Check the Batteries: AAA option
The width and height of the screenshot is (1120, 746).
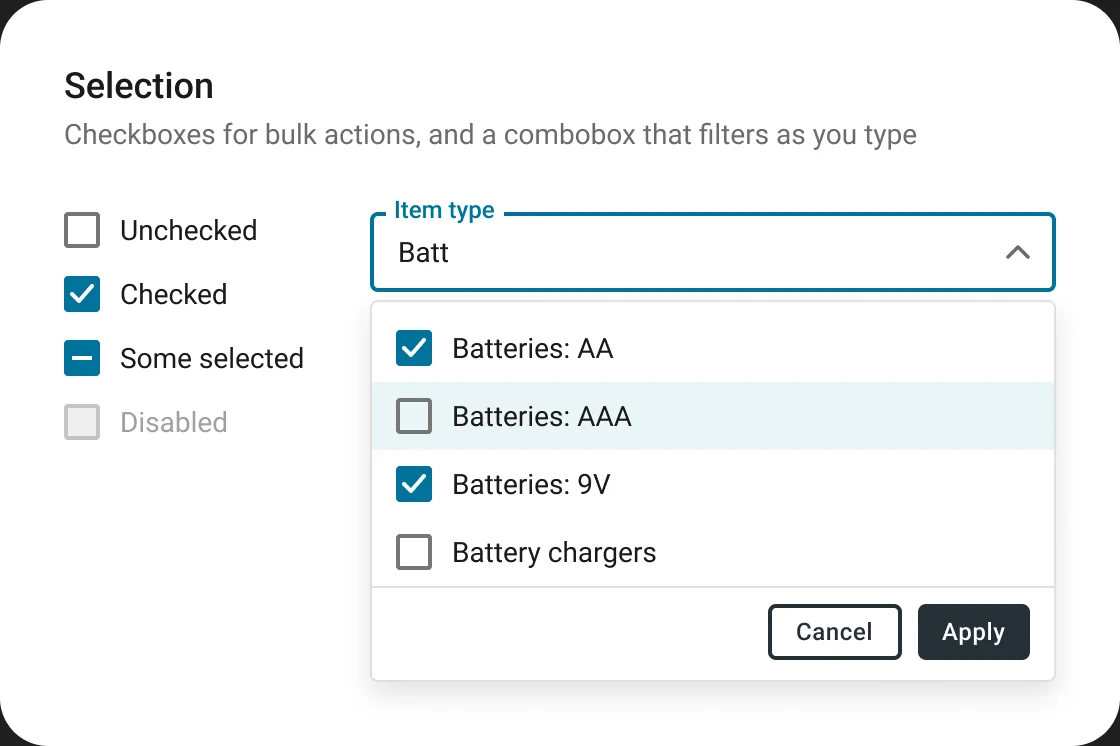pos(414,416)
